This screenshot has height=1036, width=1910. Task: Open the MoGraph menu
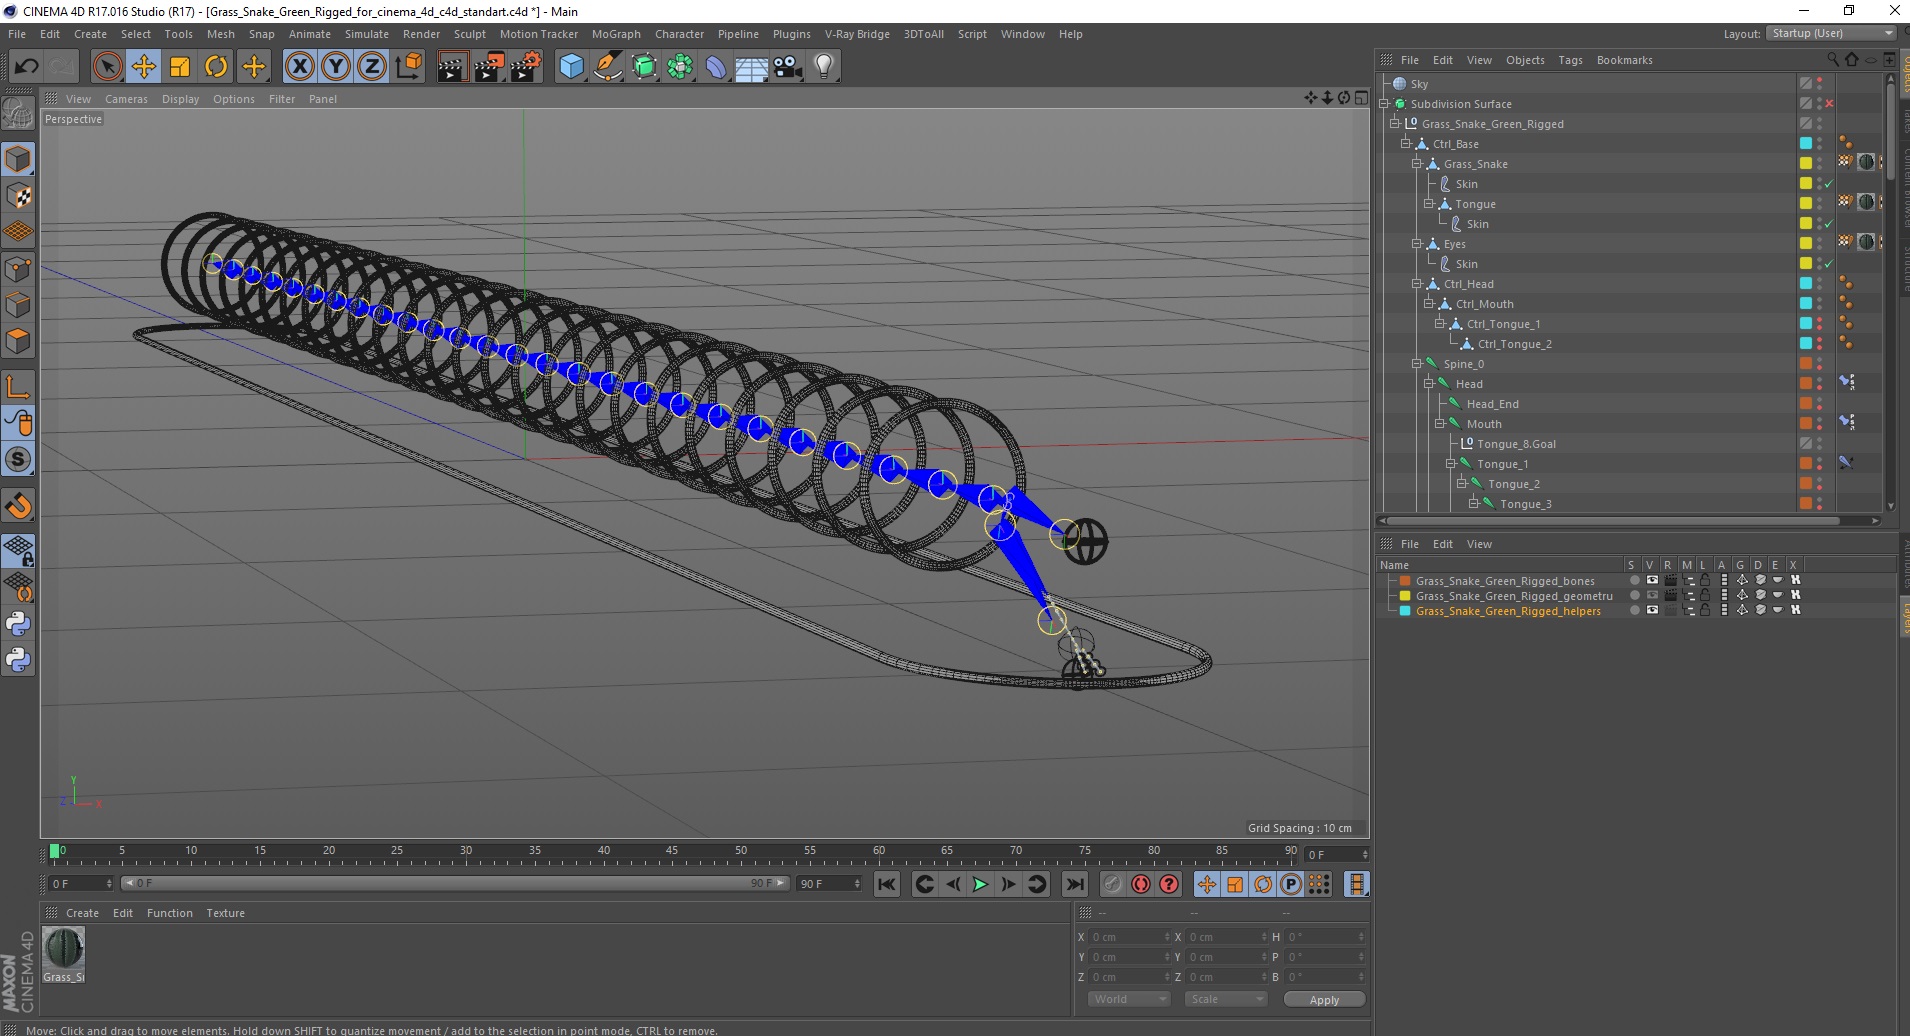(616, 34)
